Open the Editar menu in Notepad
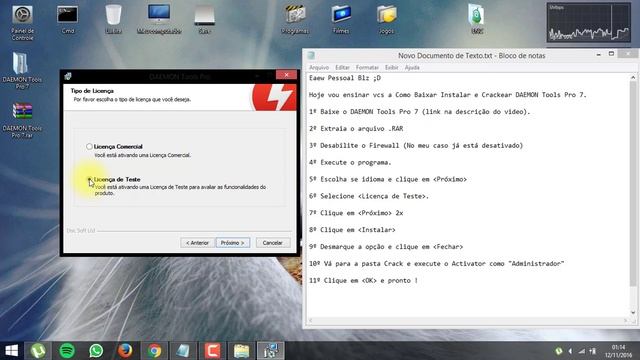 pos(342,67)
